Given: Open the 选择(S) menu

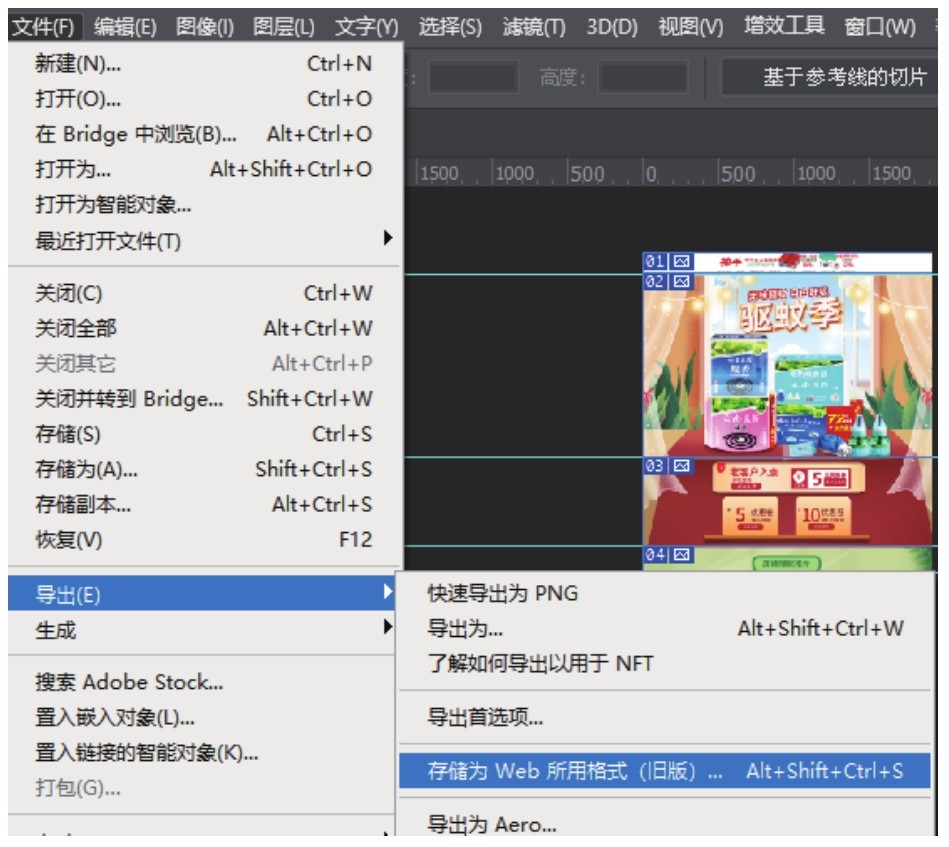Looking at the screenshot, I should coord(450,27).
